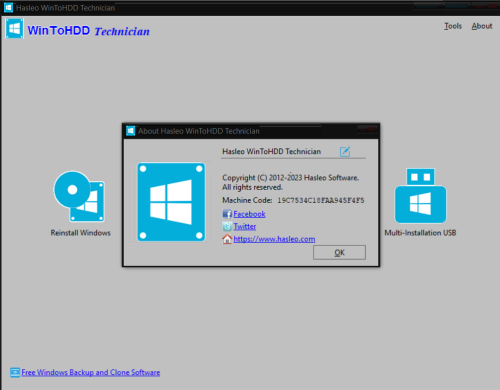The image size is (500, 390).
Task: Select the machine code 19C7534C18FAA945F4F5
Action: pyautogui.click(x=321, y=200)
